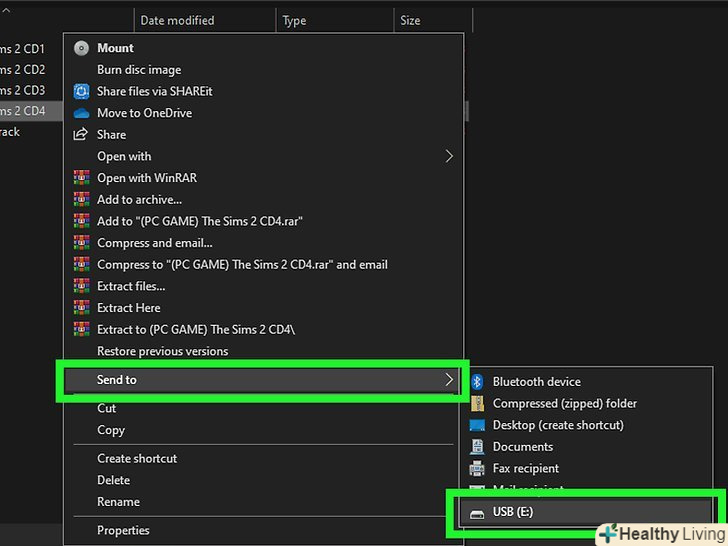Select the file ending in CD3
This screenshot has width=728, height=546.
31,90
